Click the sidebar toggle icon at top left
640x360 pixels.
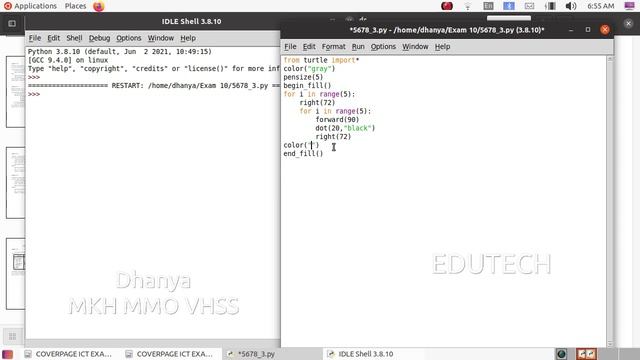tap(12, 24)
